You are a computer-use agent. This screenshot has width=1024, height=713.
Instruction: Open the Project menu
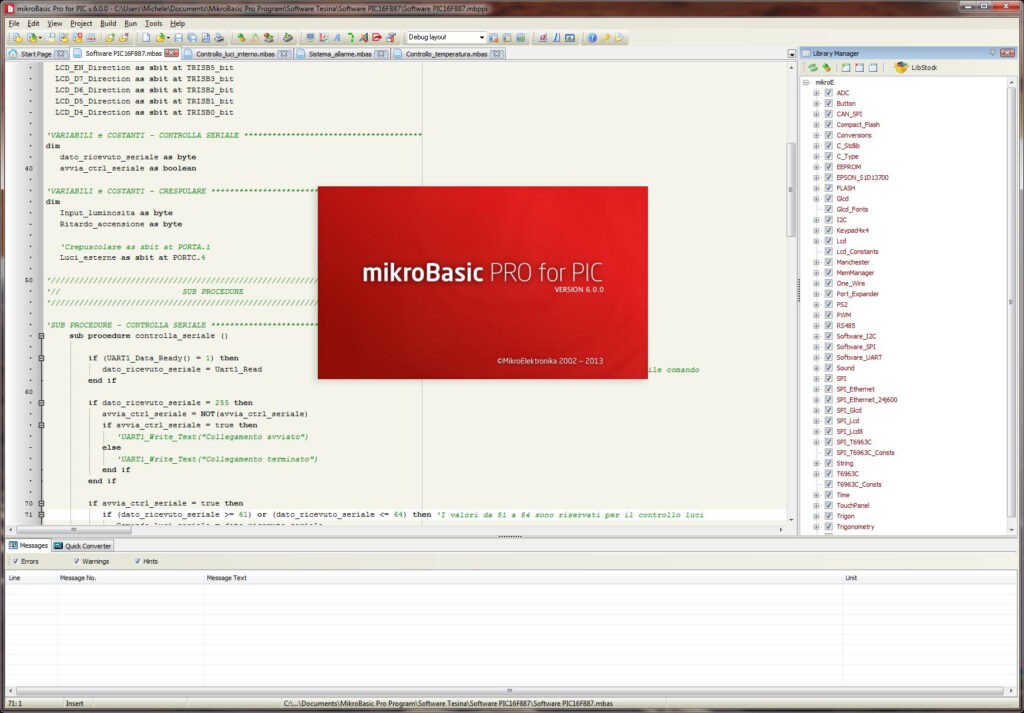coord(81,23)
